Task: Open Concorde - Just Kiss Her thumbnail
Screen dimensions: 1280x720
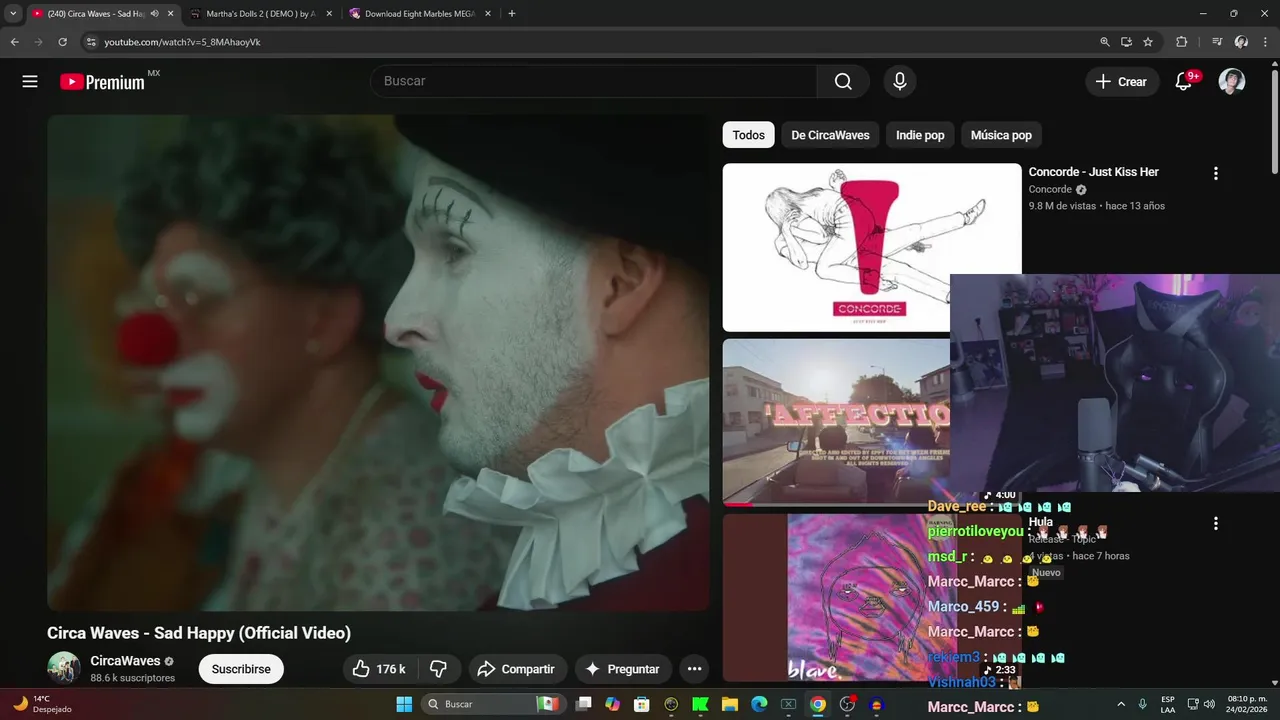Action: [872, 247]
